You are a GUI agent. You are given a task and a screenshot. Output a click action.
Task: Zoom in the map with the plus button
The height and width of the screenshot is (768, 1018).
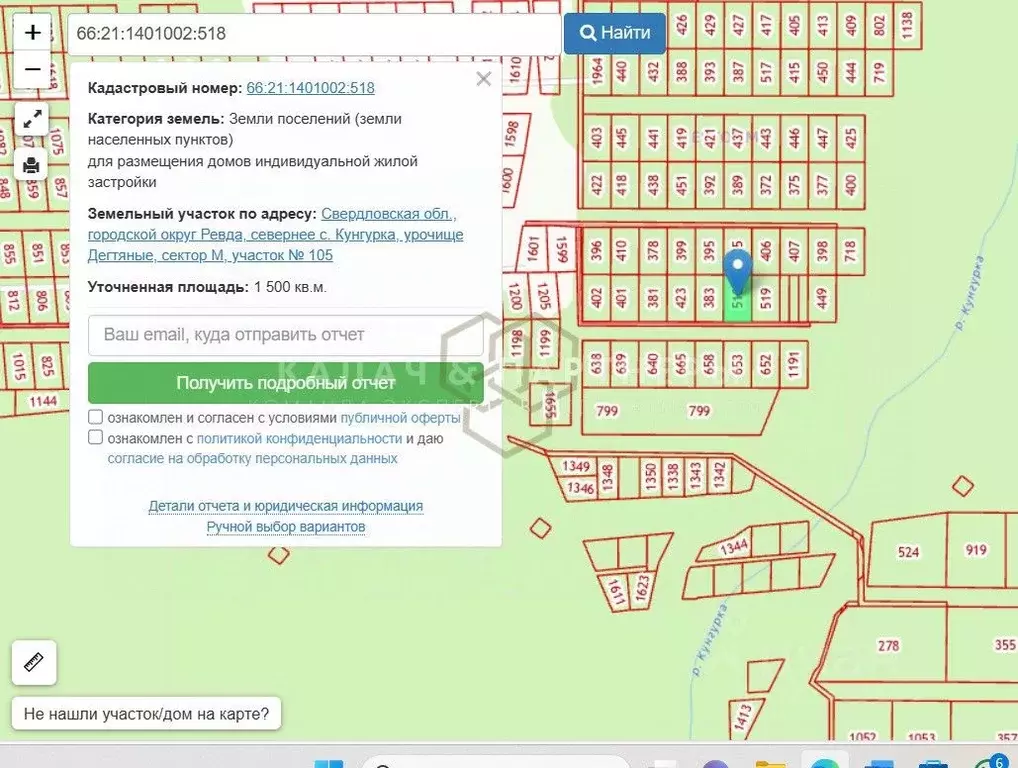pyautogui.click(x=33, y=32)
